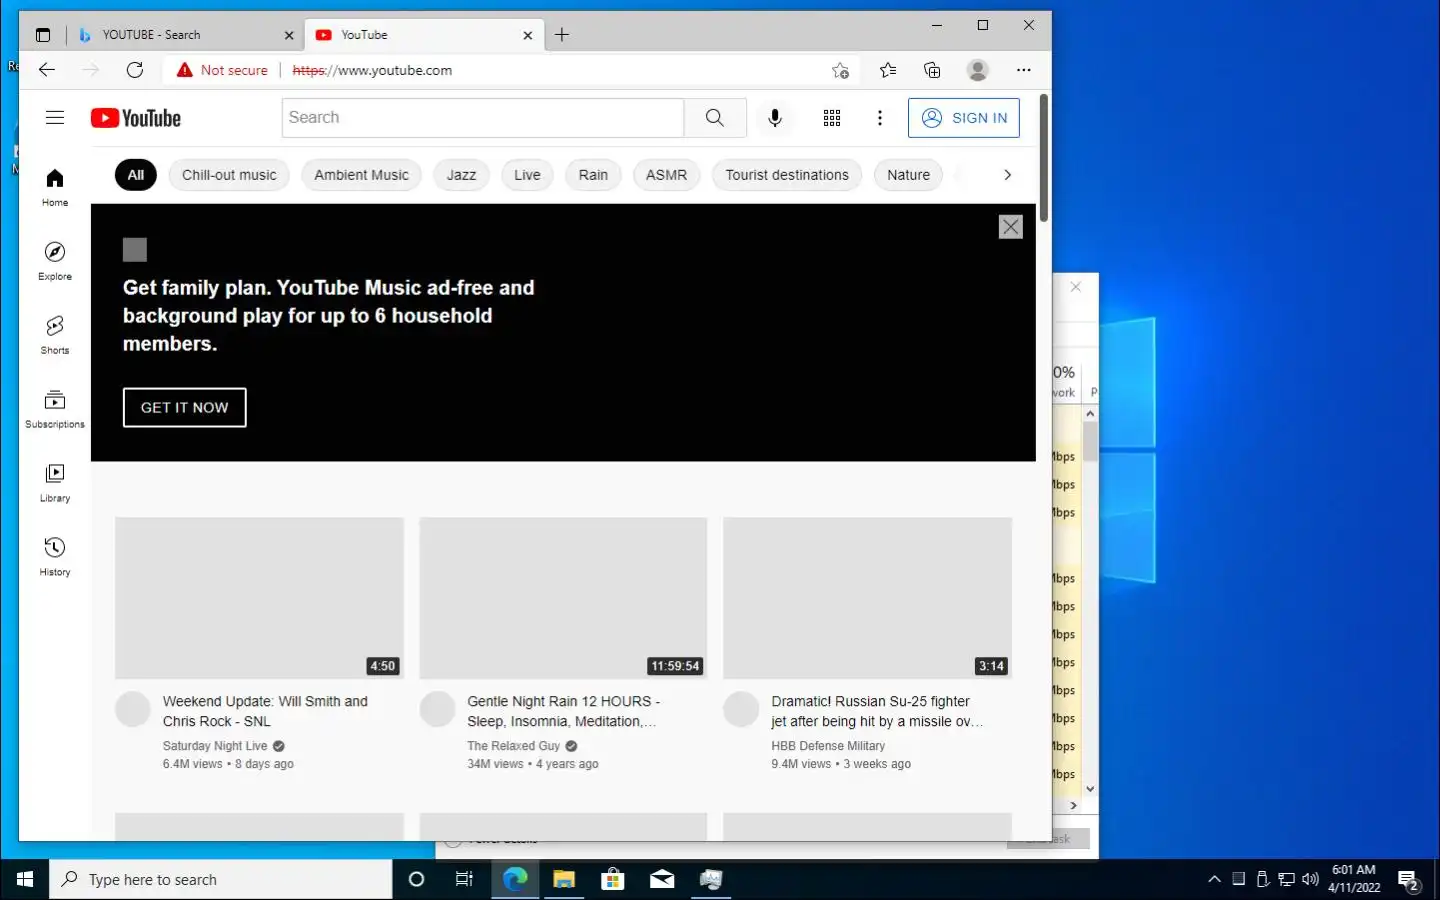Show more filter chips with right chevron
This screenshot has width=1440, height=900.
pos(1007,175)
